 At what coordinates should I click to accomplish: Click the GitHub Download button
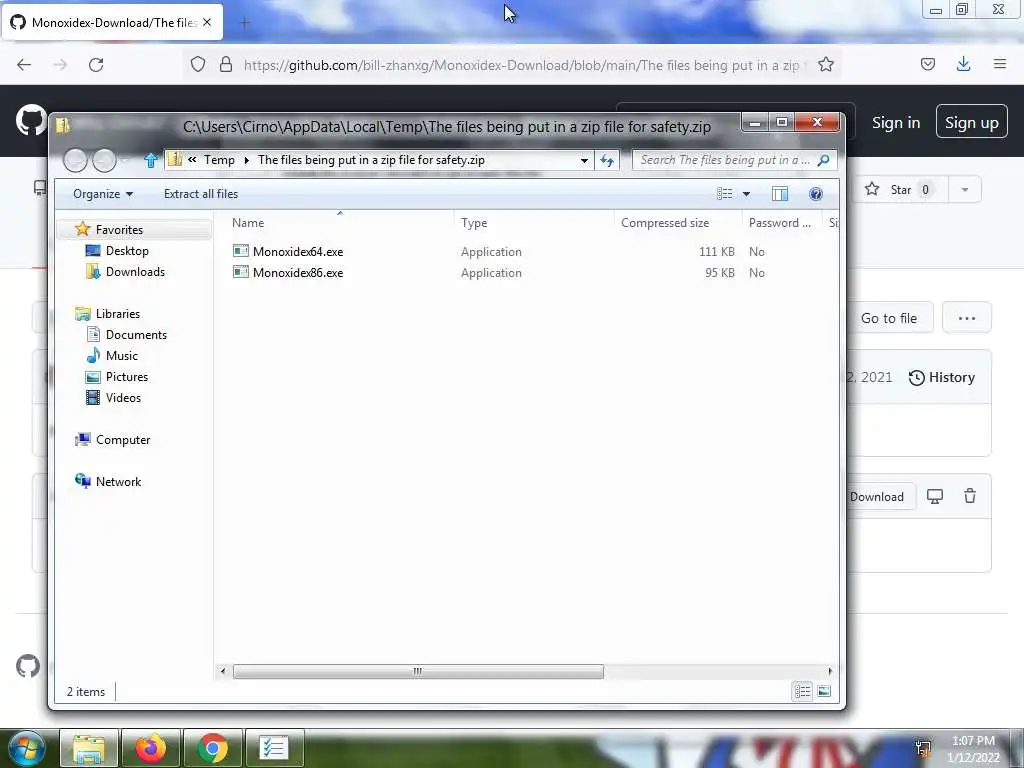click(877, 496)
